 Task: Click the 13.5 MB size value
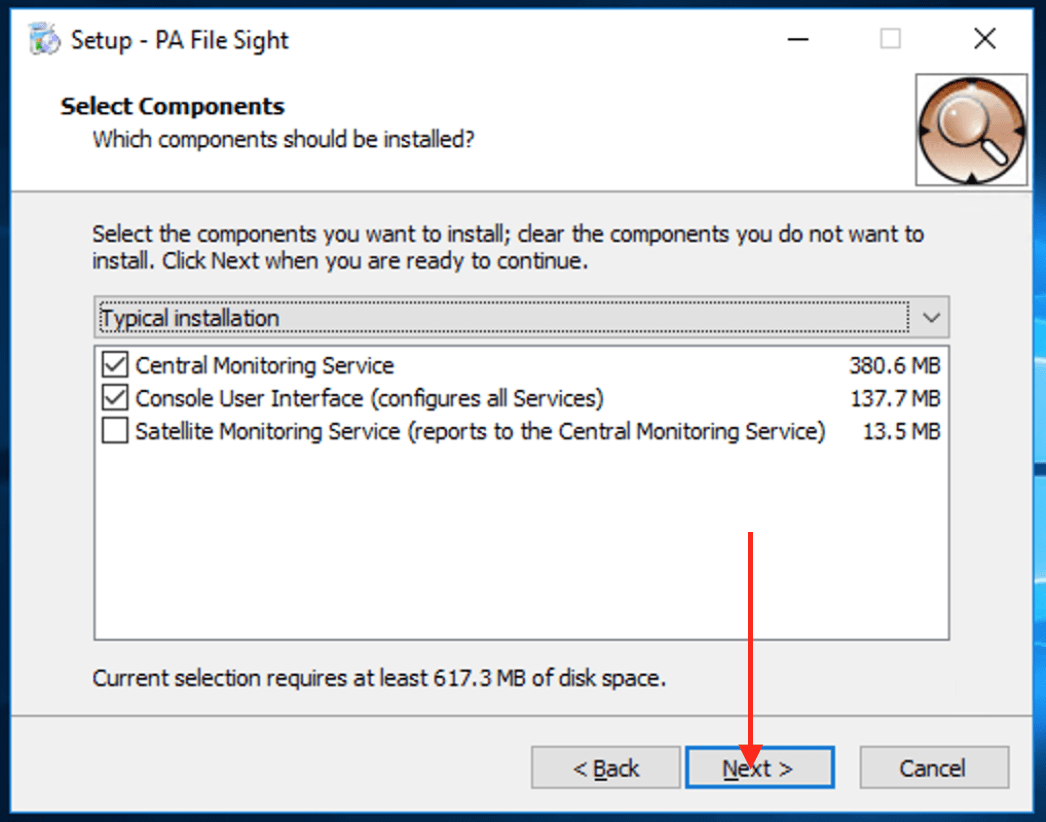point(901,432)
